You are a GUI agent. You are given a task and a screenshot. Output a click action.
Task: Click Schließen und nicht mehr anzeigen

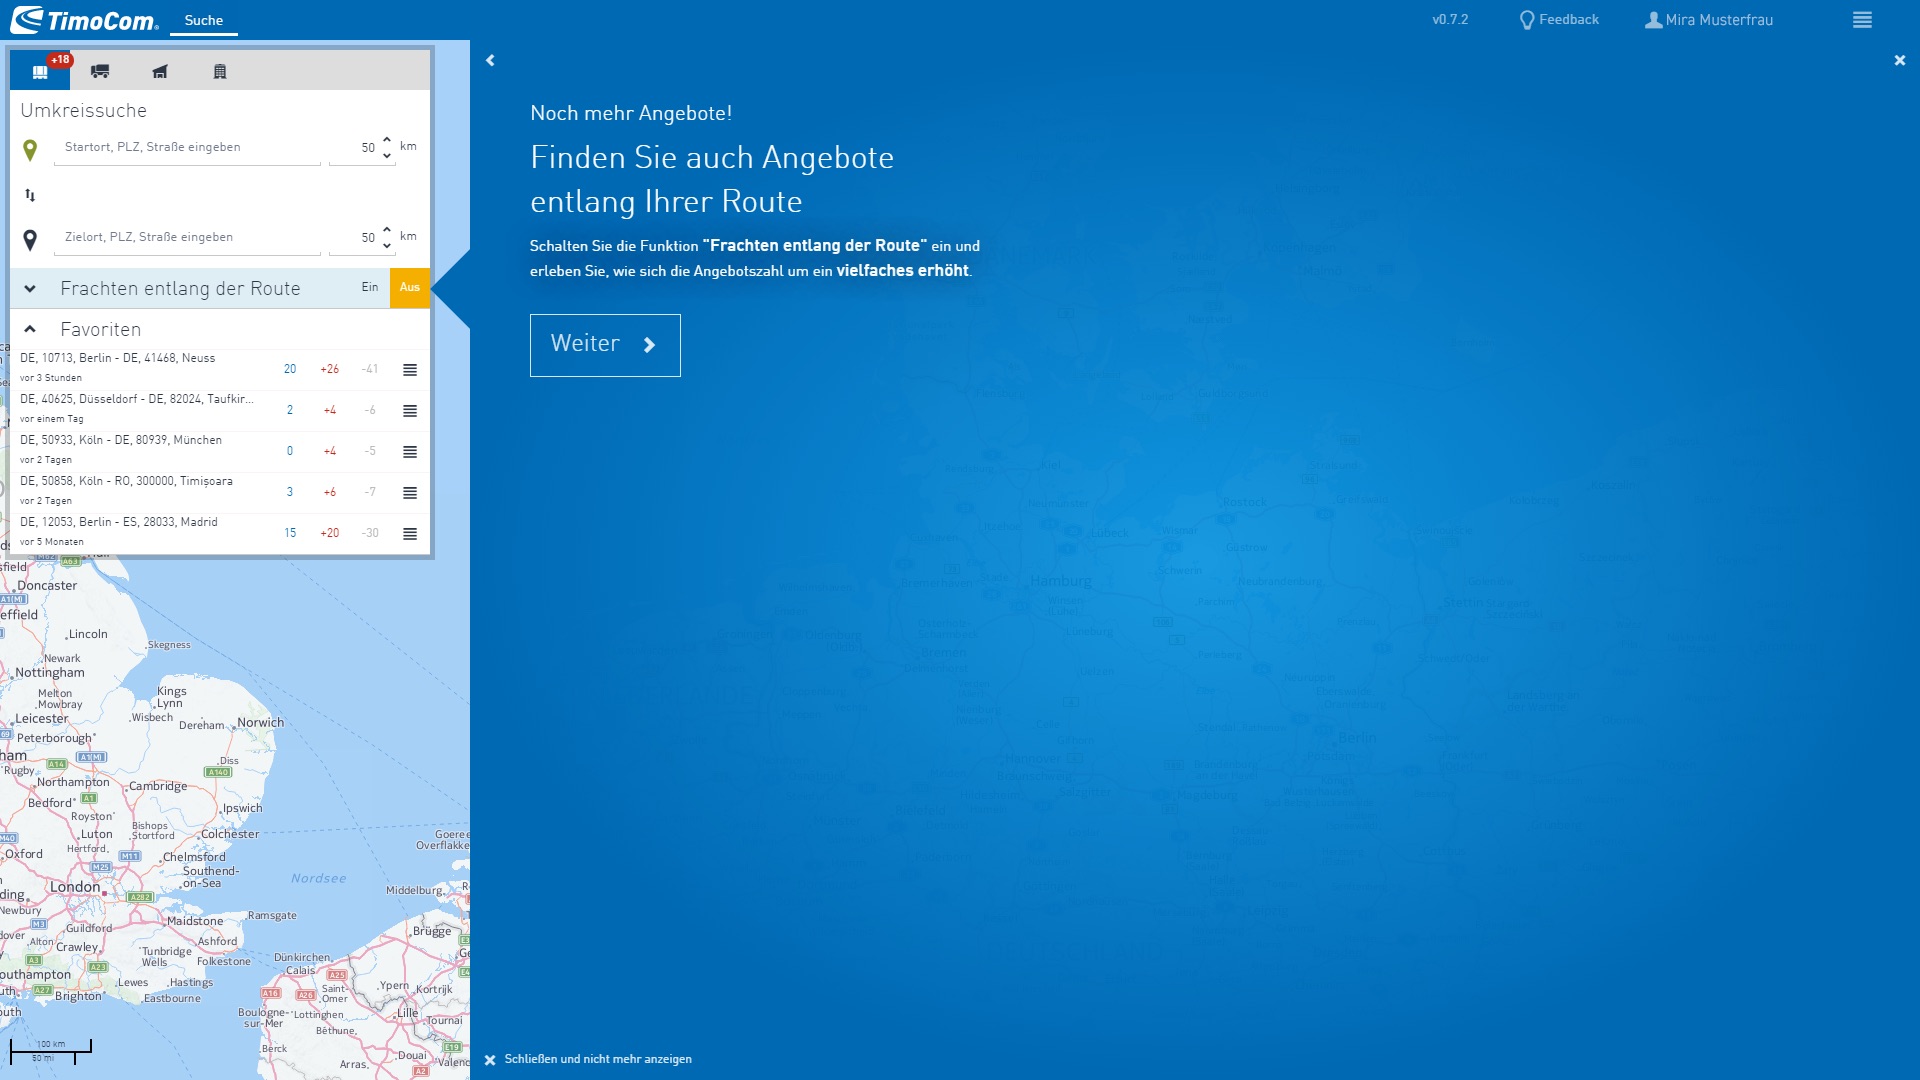click(597, 1059)
